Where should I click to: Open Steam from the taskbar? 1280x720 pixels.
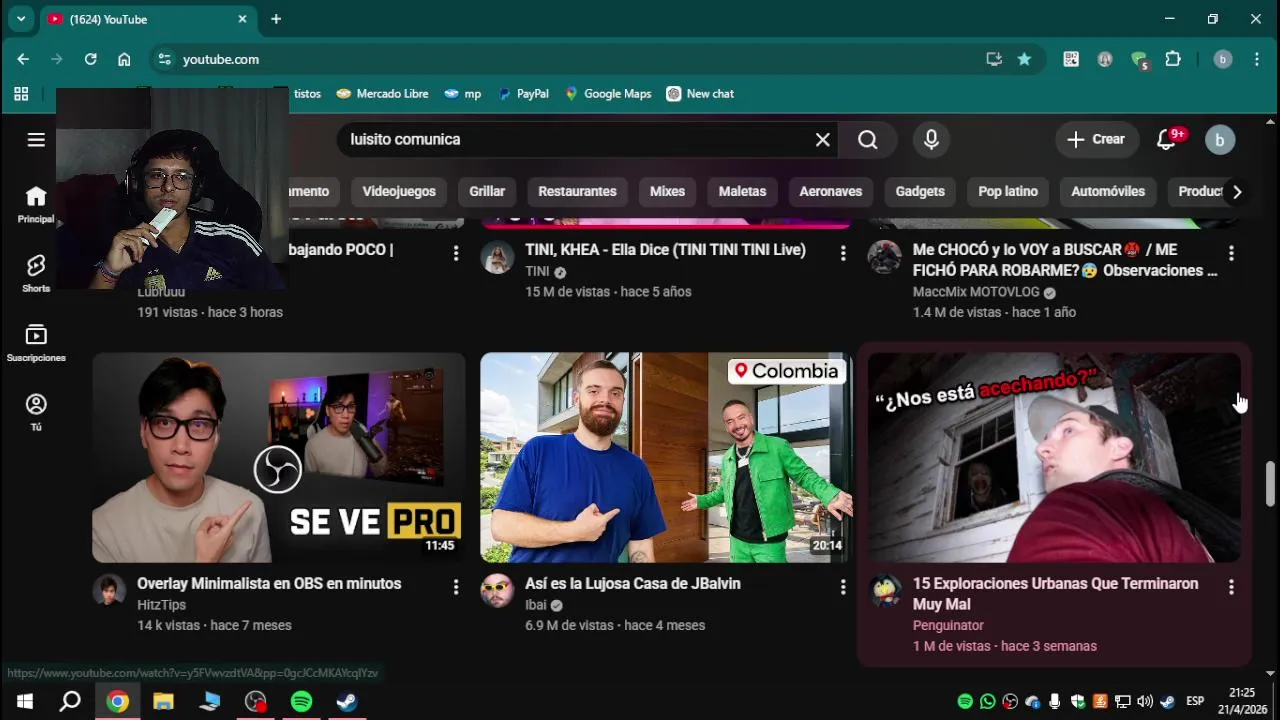pos(347,702)
